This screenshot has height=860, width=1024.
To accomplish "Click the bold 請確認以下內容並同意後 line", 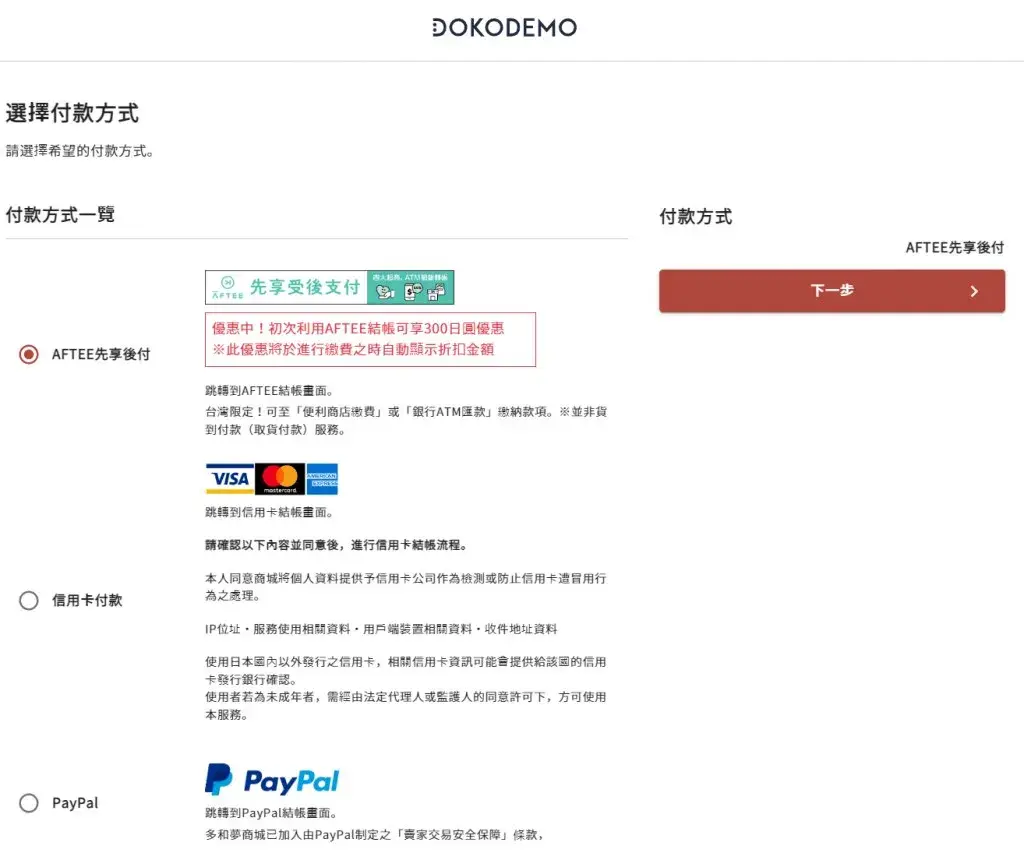I will pyautogui.click(x=336, y=545).
